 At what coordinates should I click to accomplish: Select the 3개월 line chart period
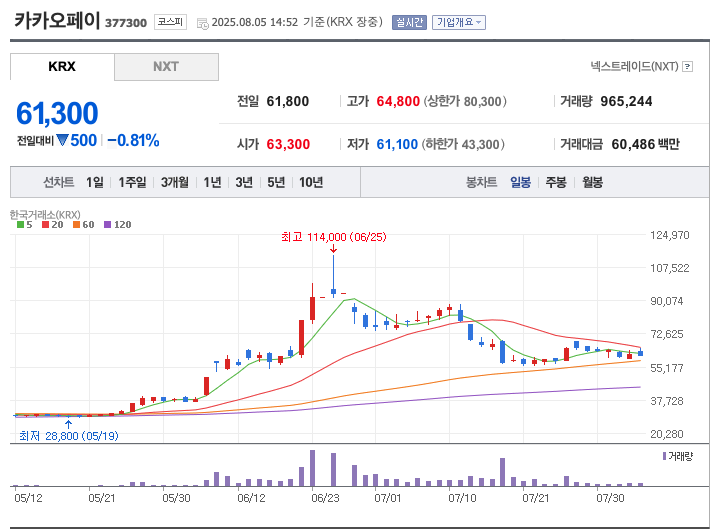(x=175, y=182)
